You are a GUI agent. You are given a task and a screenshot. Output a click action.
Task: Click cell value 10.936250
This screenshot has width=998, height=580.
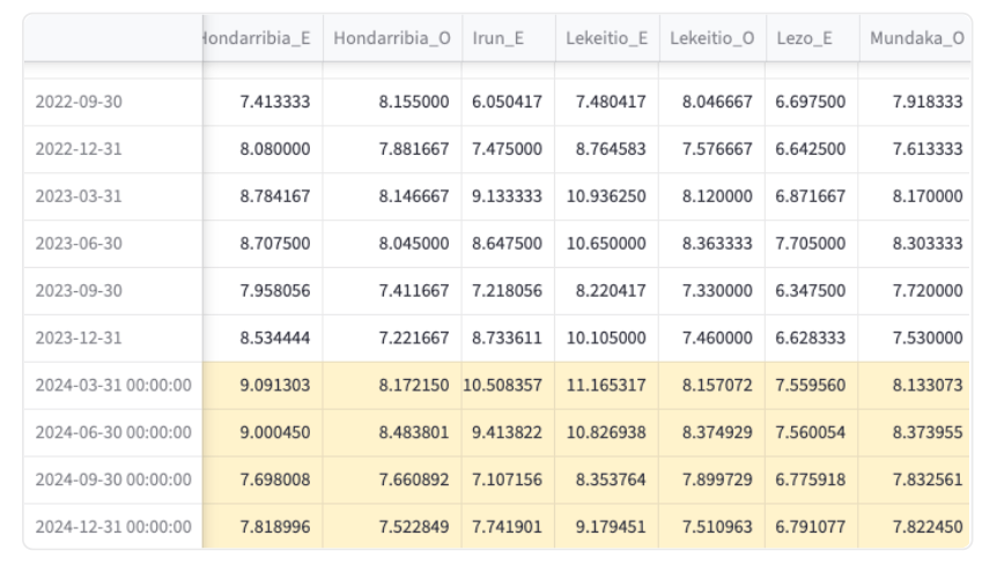coord(607,196)
